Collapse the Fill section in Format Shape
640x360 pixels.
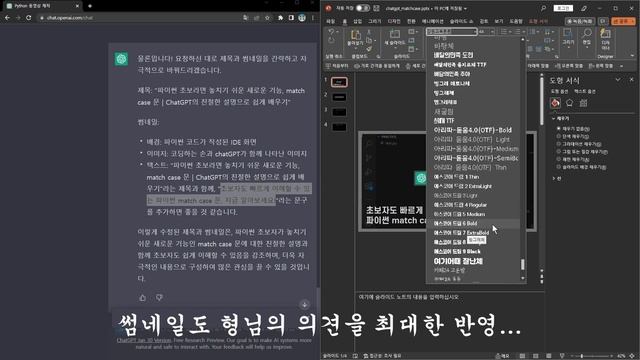(x=554, y=118)
